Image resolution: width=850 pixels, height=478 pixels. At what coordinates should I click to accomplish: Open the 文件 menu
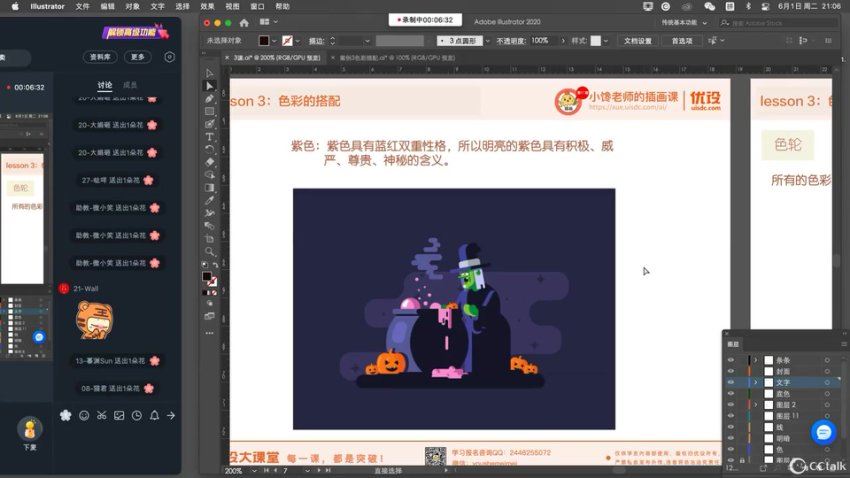[82, 7]
